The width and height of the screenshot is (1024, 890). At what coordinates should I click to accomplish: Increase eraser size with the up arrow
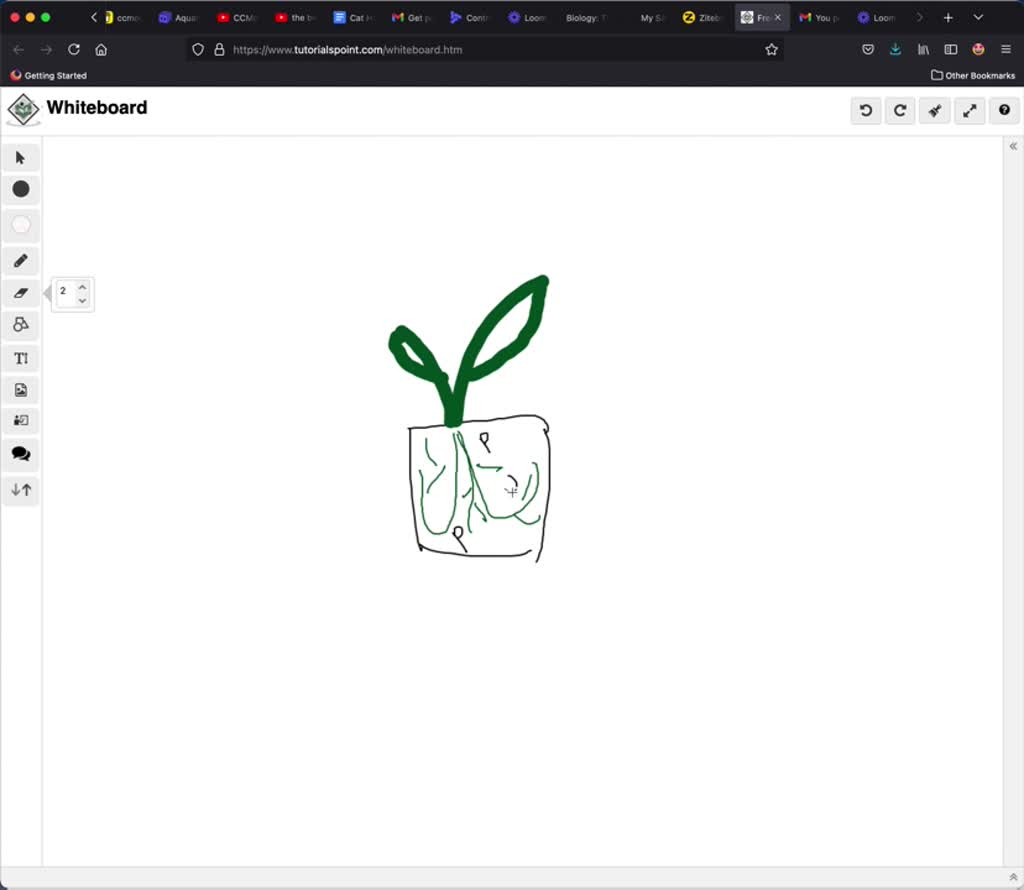pyautogui.click(x=82, y=285)
